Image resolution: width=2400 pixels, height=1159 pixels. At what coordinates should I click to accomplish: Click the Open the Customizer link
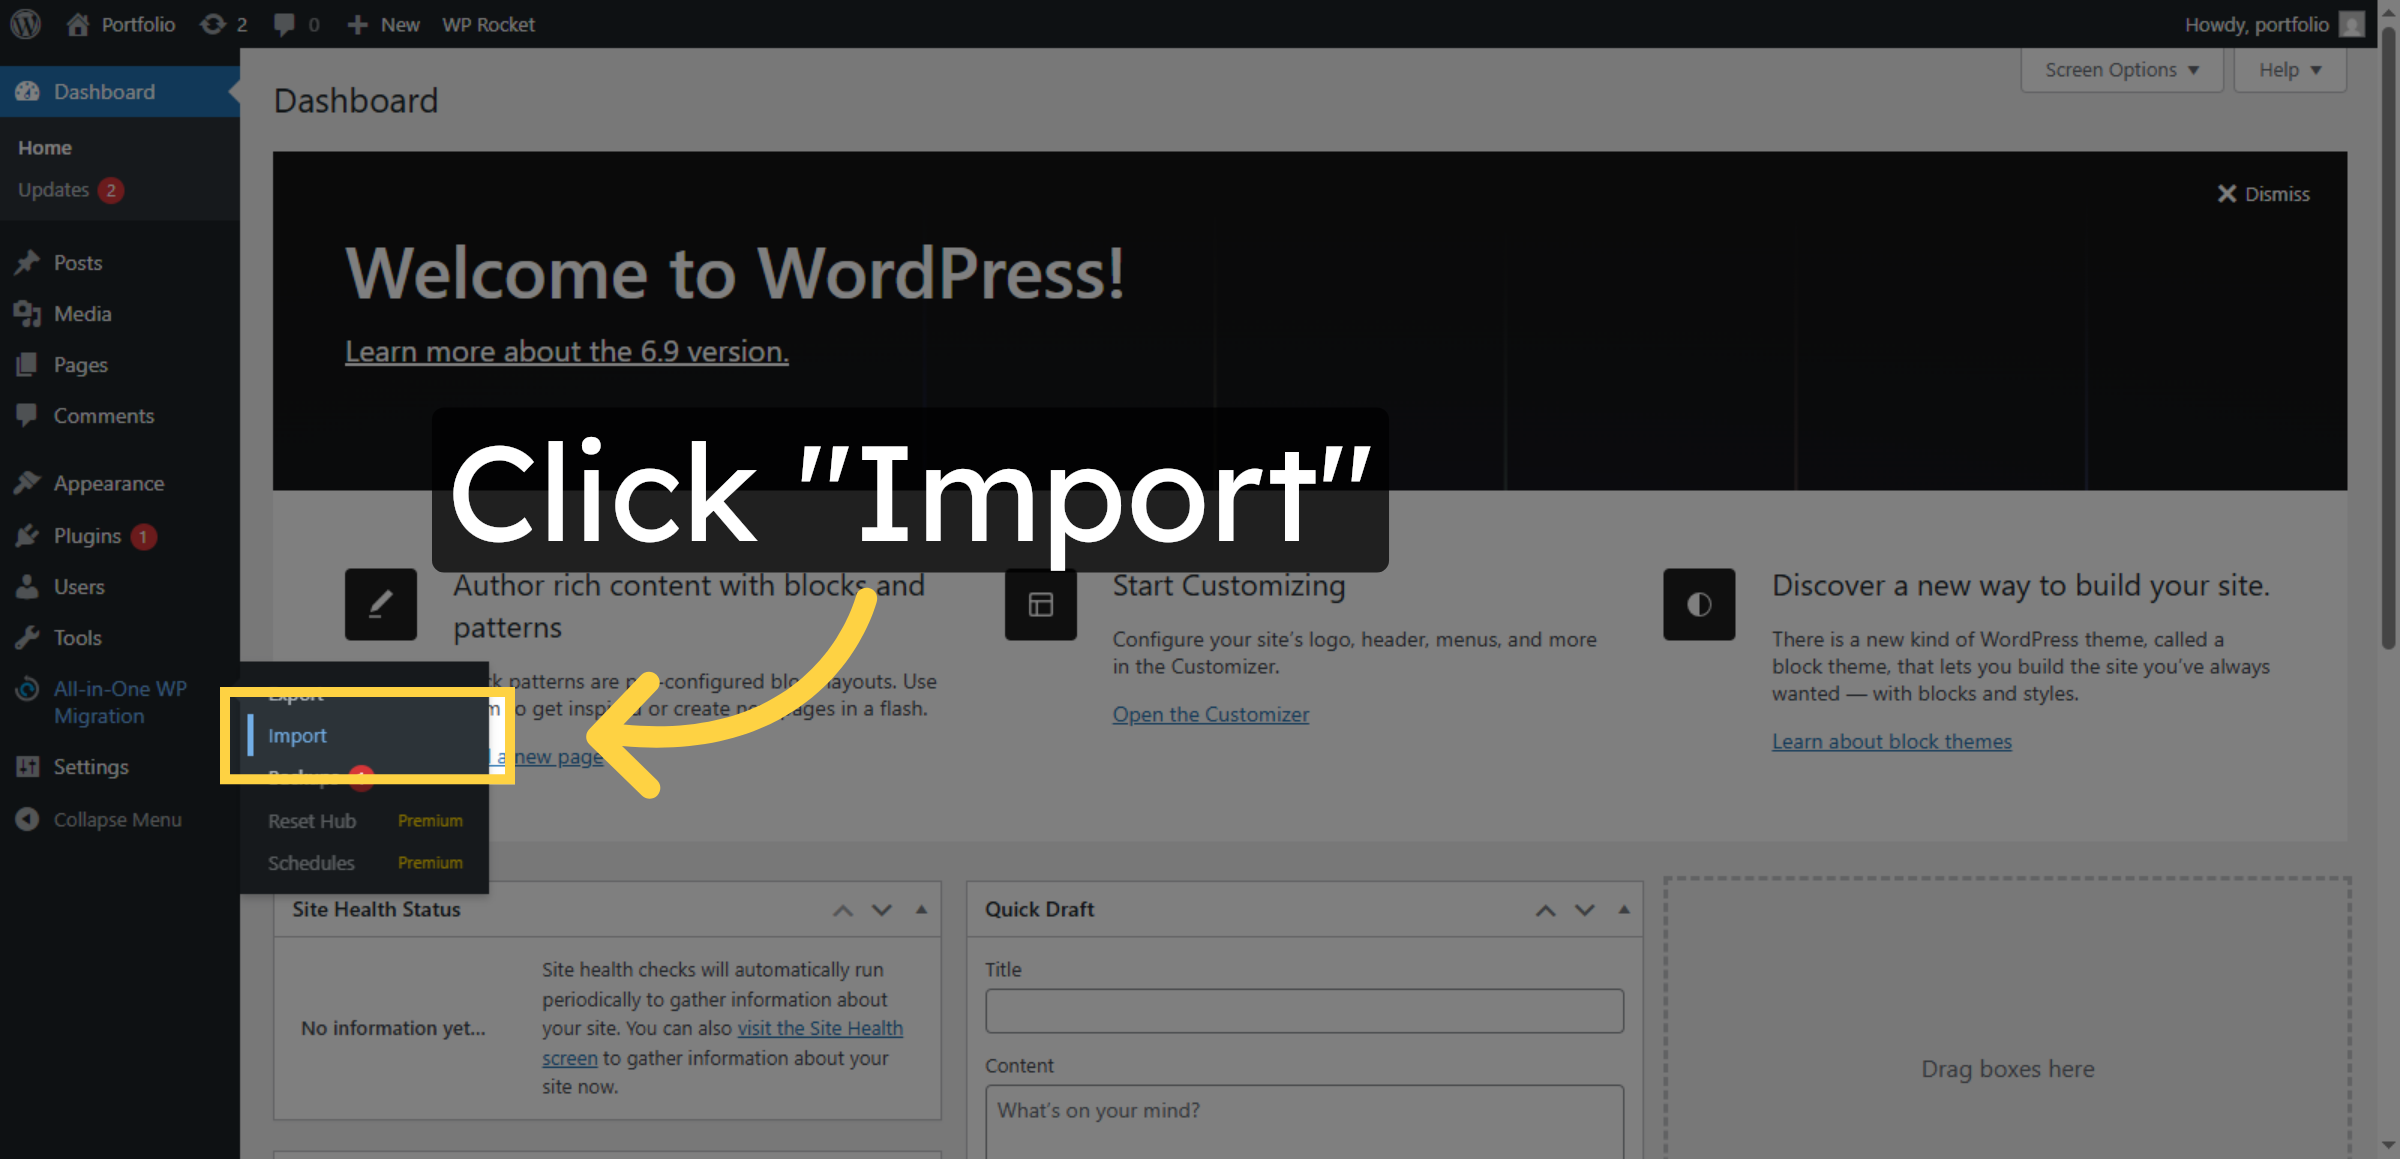[x=1210, y=713]
